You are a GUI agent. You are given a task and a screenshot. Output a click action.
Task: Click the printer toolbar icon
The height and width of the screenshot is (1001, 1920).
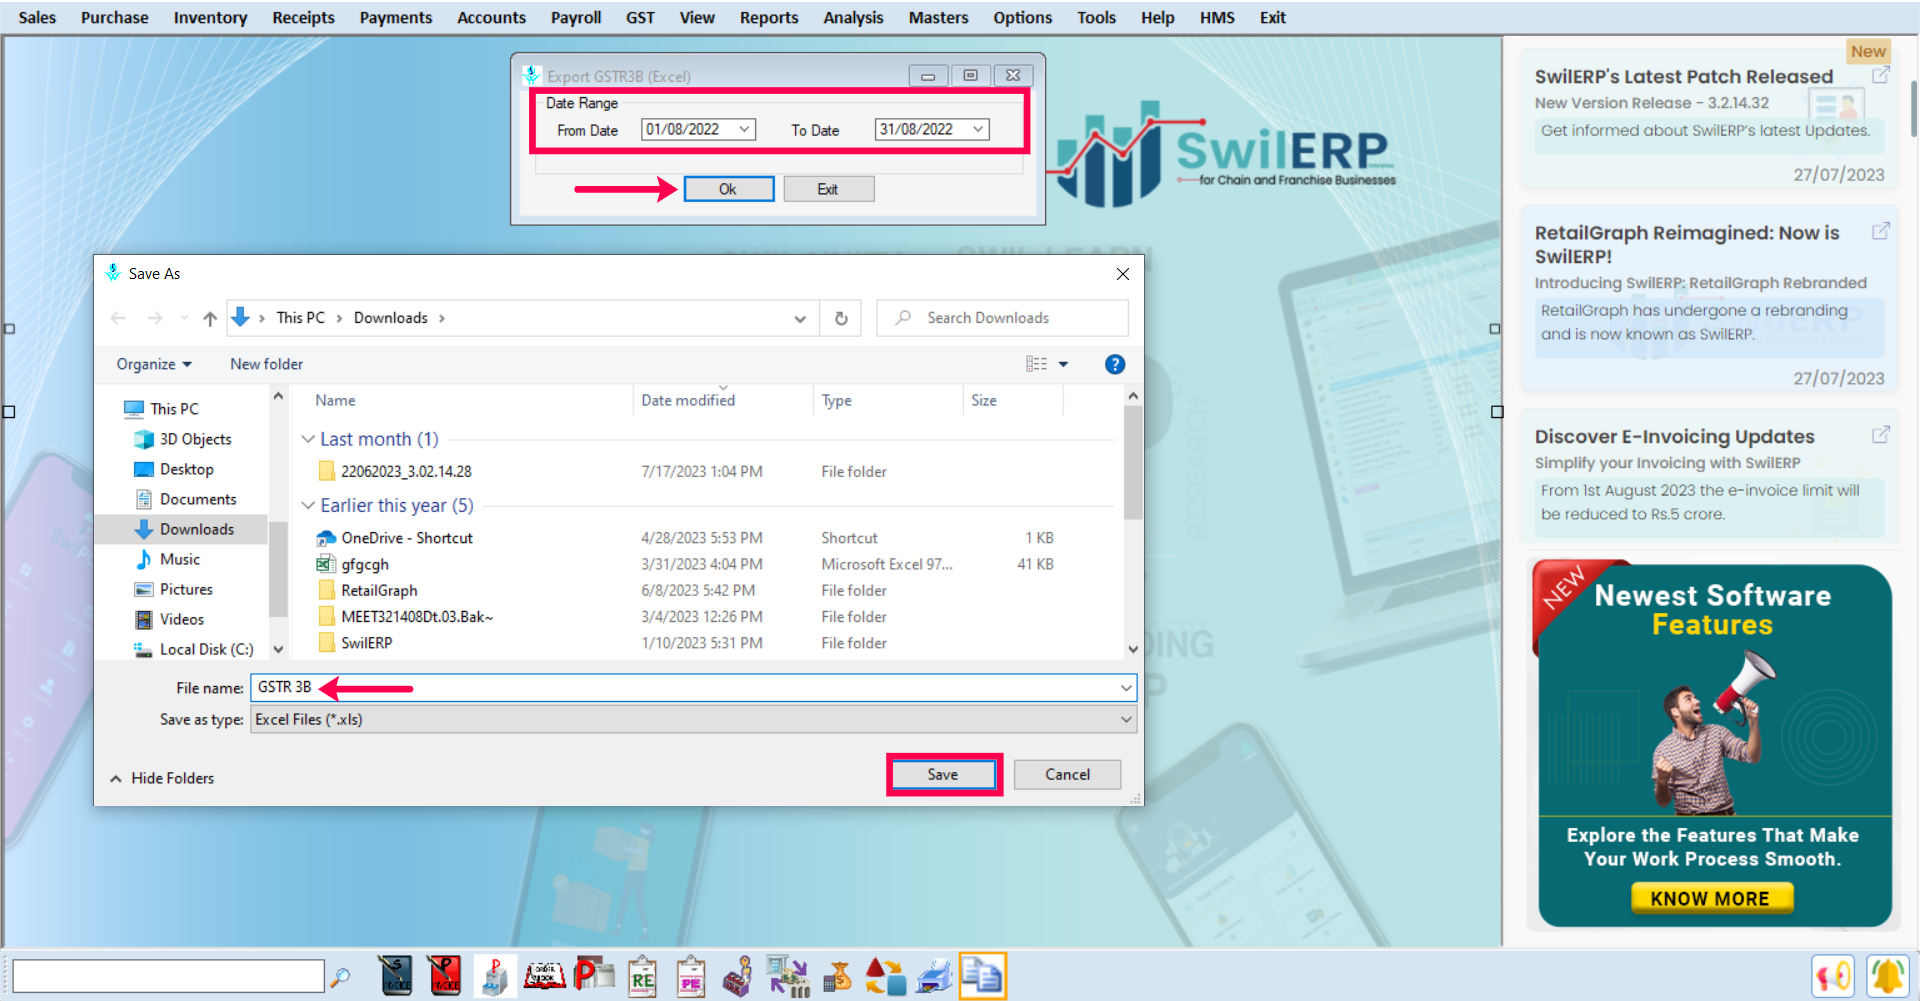[x=935, y=977]
